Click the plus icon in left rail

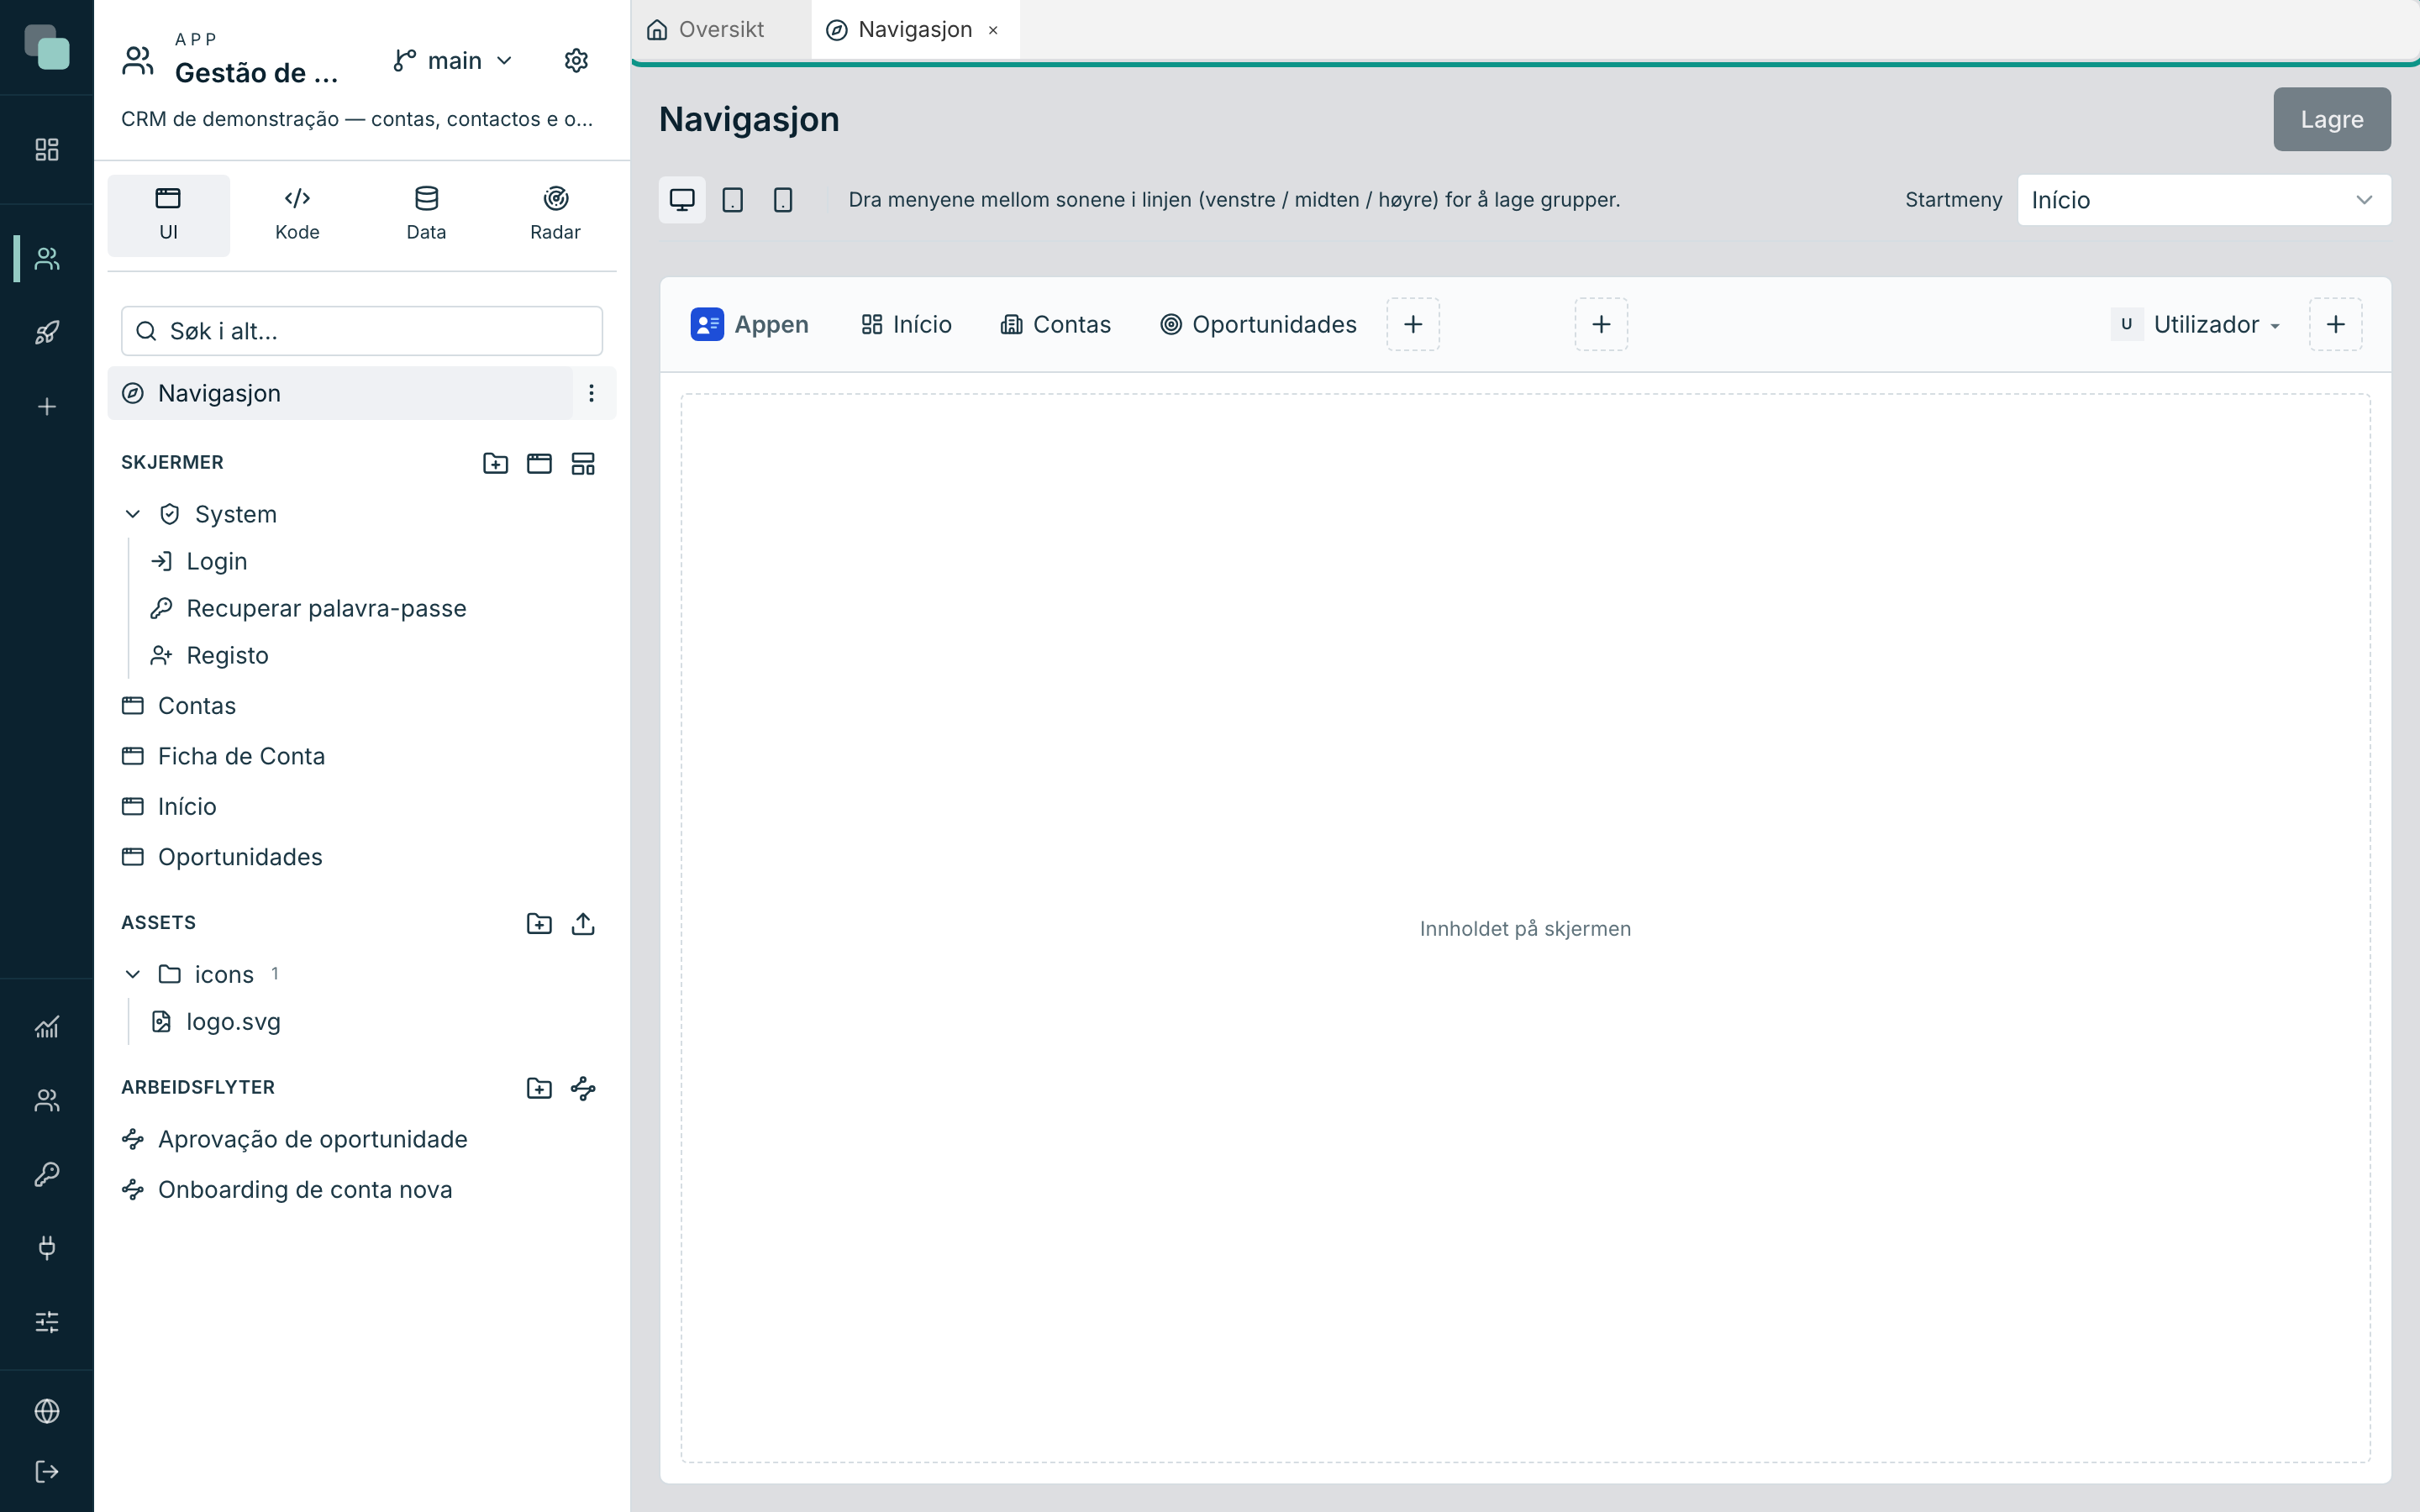[47, 406]
